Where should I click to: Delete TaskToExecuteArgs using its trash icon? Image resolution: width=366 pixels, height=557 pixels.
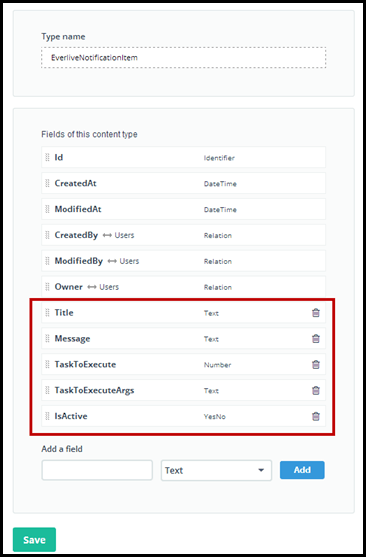click(x=316, y=390)
